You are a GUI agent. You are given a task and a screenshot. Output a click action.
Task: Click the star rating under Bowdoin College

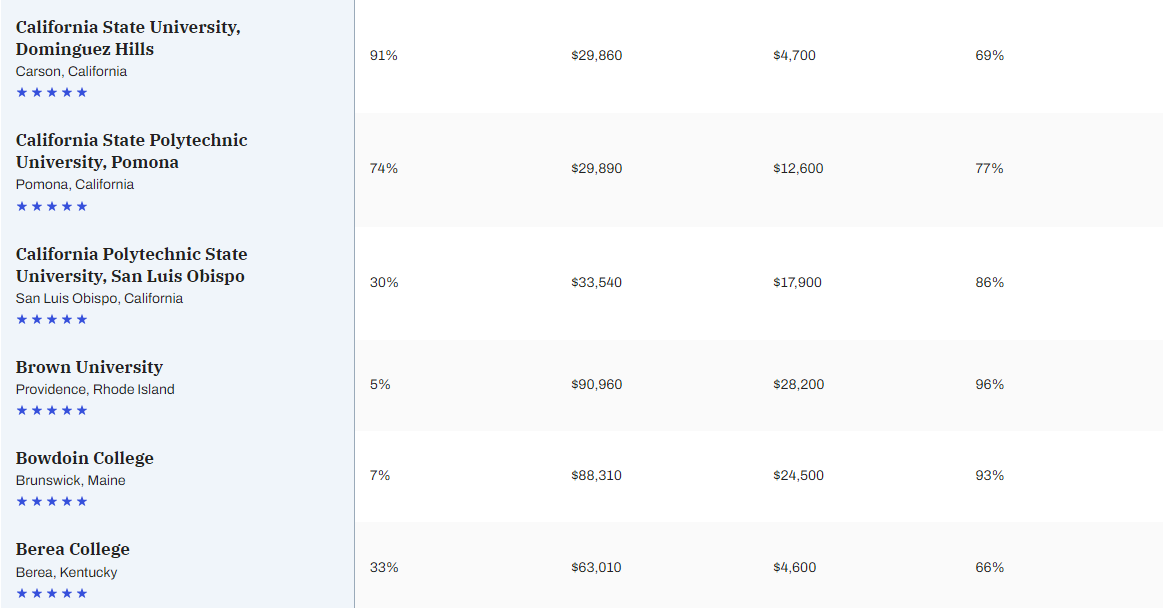(x=52, y=502)
